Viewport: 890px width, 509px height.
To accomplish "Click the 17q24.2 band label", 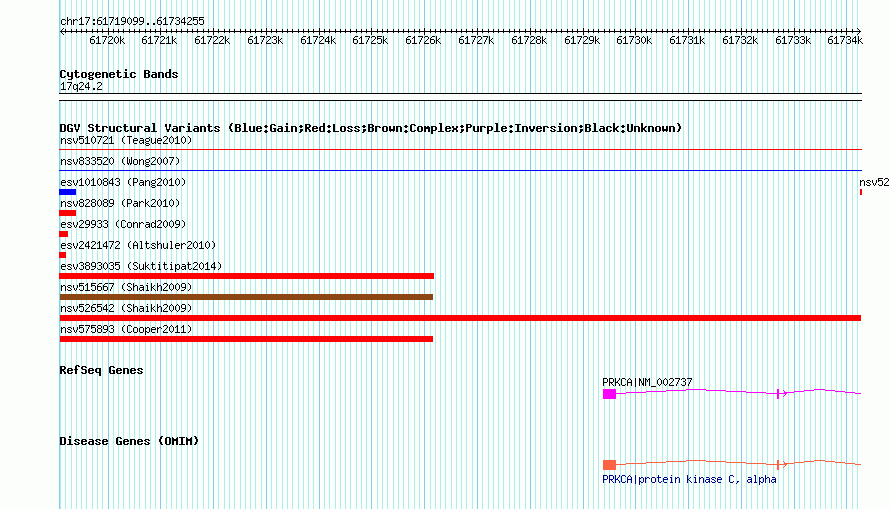I will 81,87.
